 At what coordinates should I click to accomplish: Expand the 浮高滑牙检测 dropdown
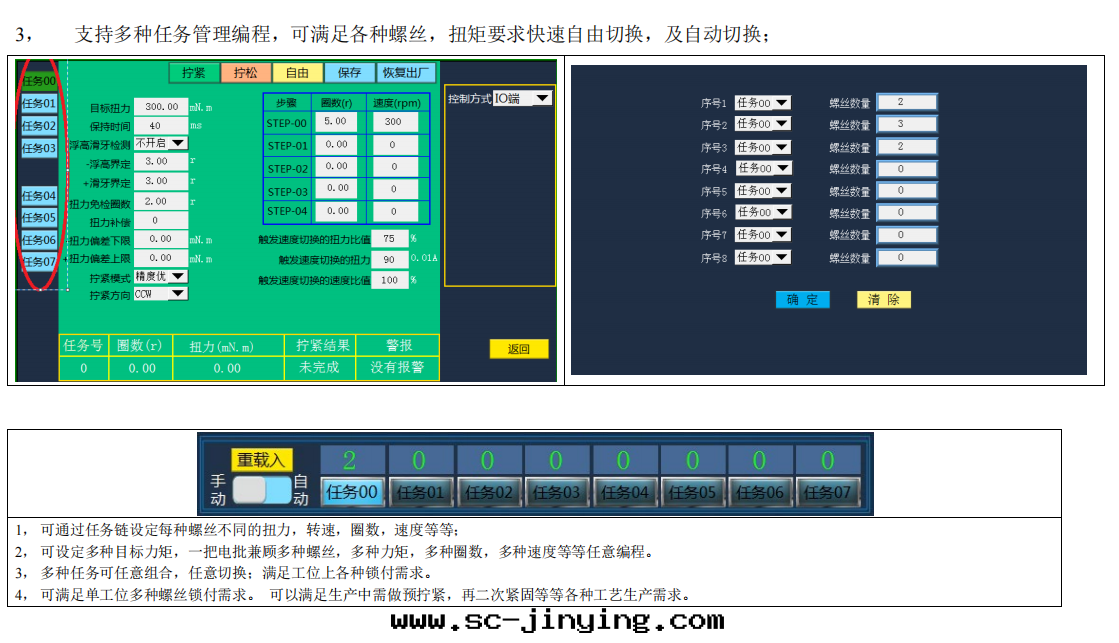click(161, 143)
